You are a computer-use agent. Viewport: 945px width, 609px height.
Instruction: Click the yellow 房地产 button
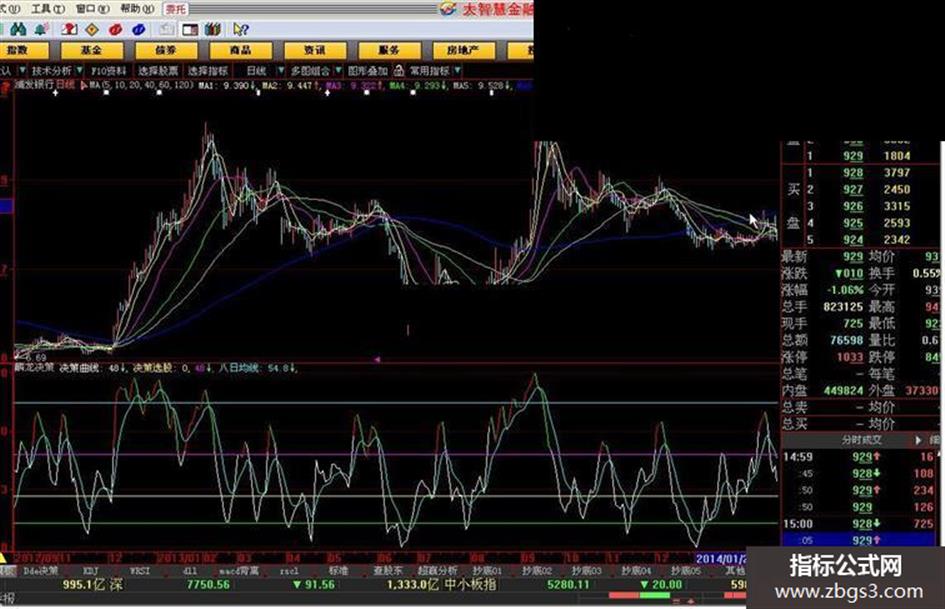463,51
